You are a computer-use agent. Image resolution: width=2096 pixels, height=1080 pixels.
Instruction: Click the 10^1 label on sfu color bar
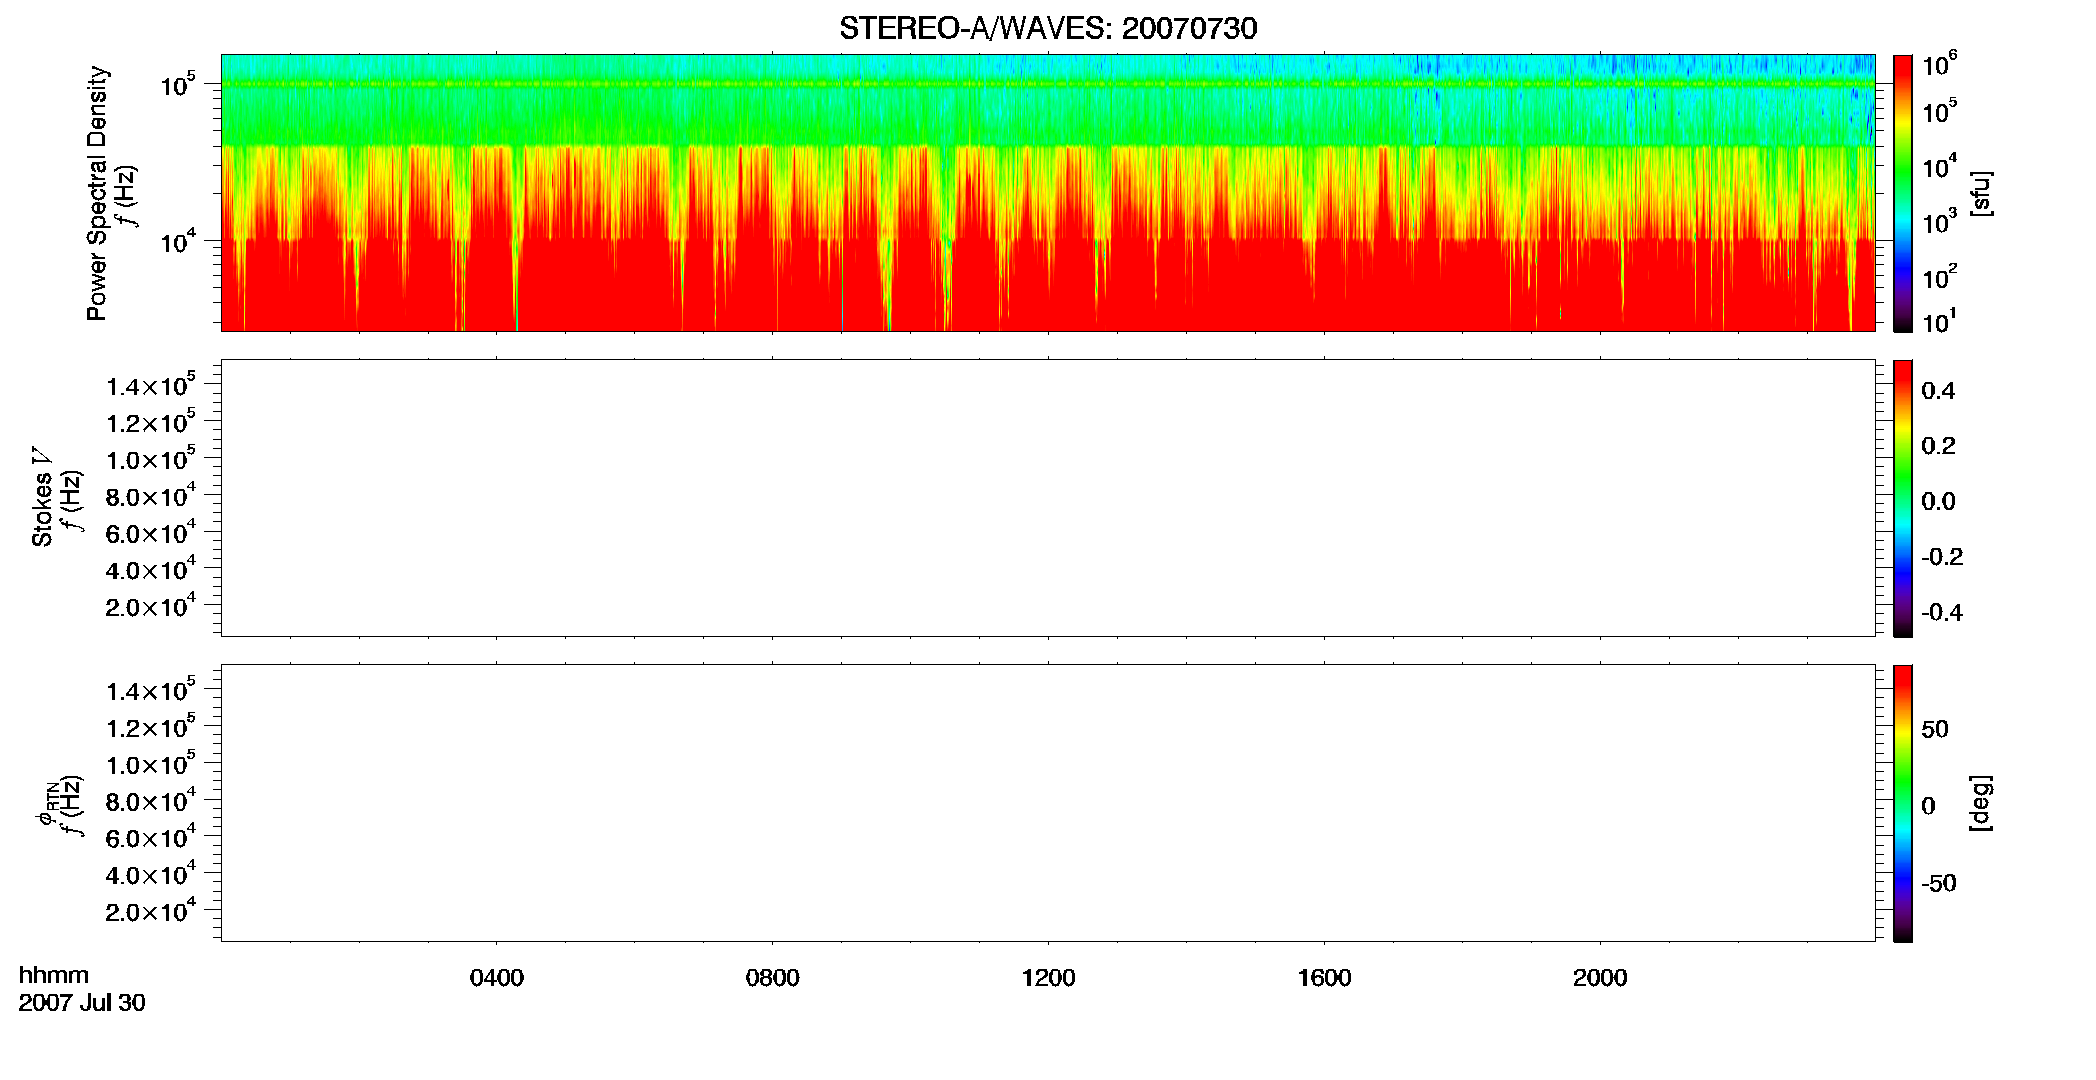click(x=1939, y=321)
